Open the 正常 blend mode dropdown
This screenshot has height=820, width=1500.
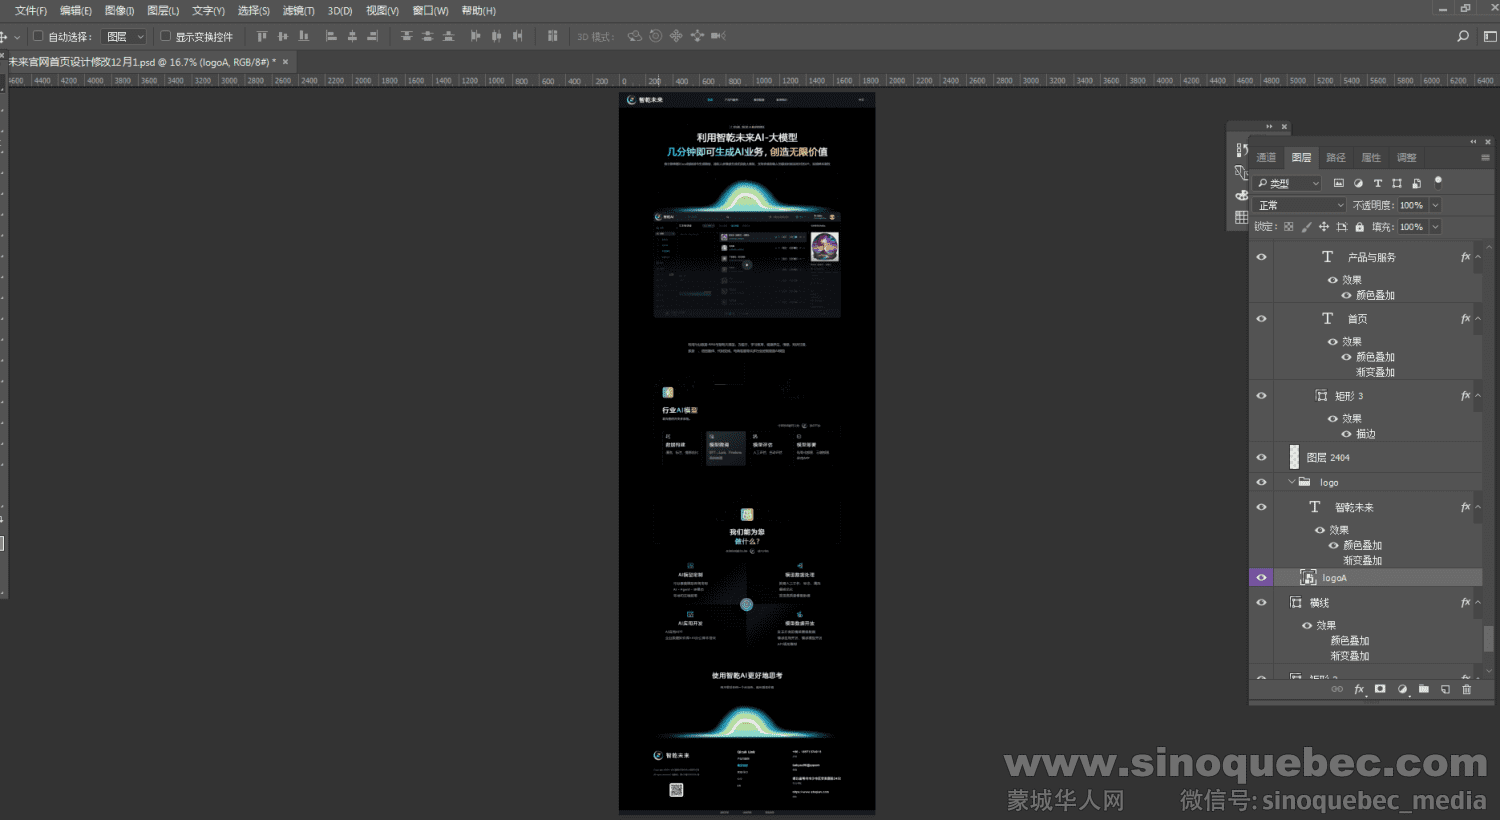coord(1301,205)
